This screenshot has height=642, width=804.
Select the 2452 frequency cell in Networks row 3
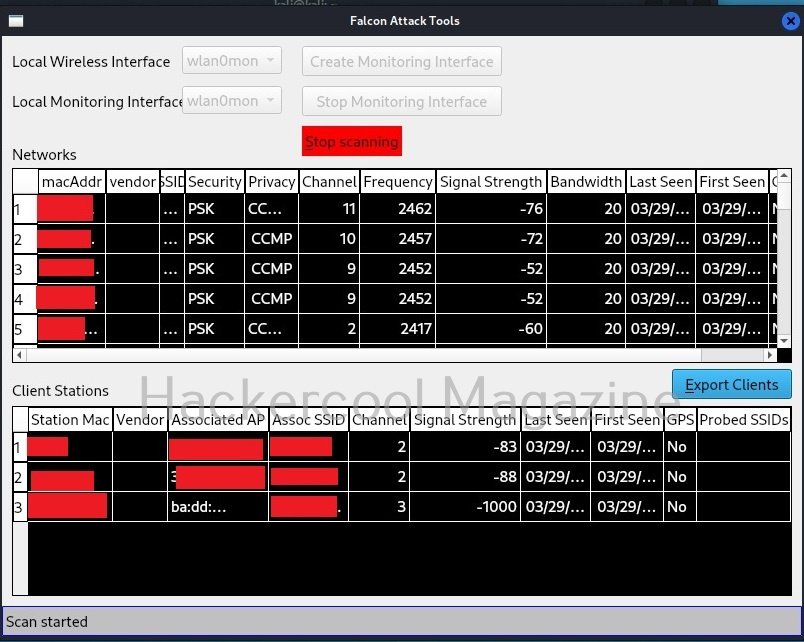pos(398,269)
